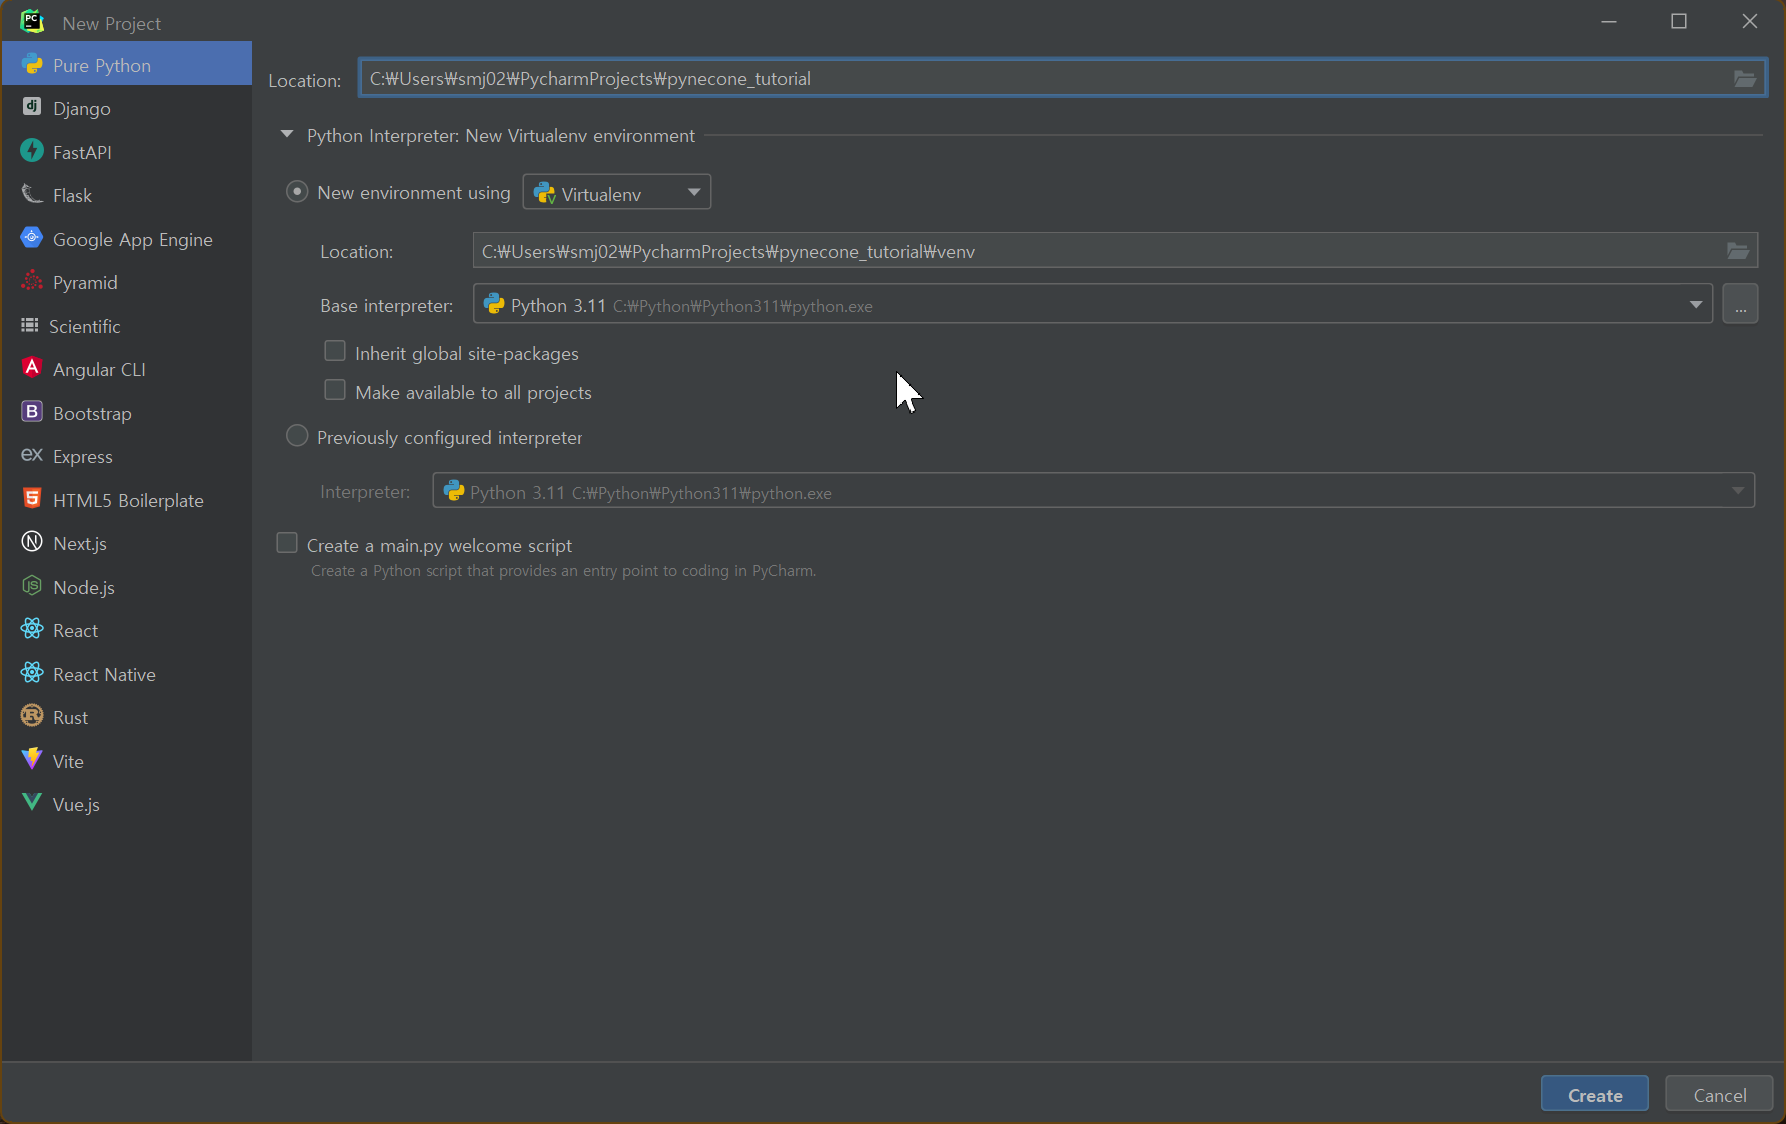Select Vite project type
The image size is (1786, 1124).
(x=127, y=761)
